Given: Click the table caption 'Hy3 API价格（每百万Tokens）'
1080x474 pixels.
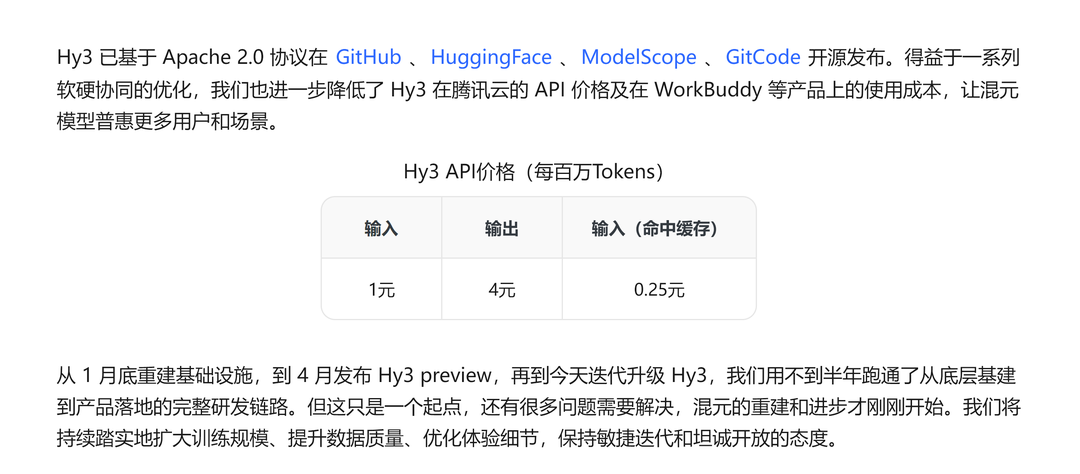Looking at the screenshot, I should click(x=538, y=172).
